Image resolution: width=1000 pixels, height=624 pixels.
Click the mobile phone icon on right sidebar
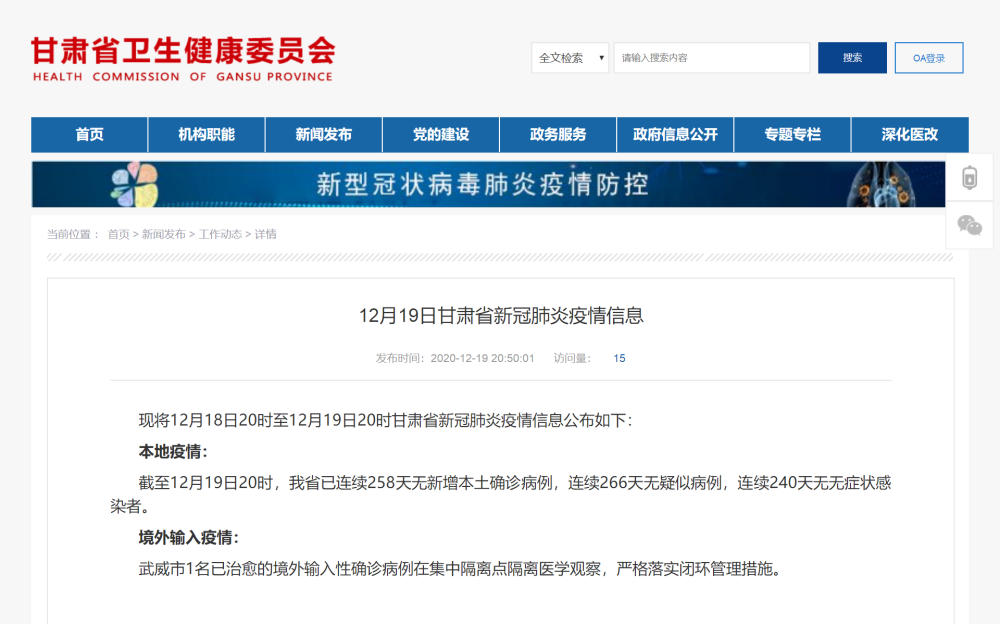[x=968, y=178]
